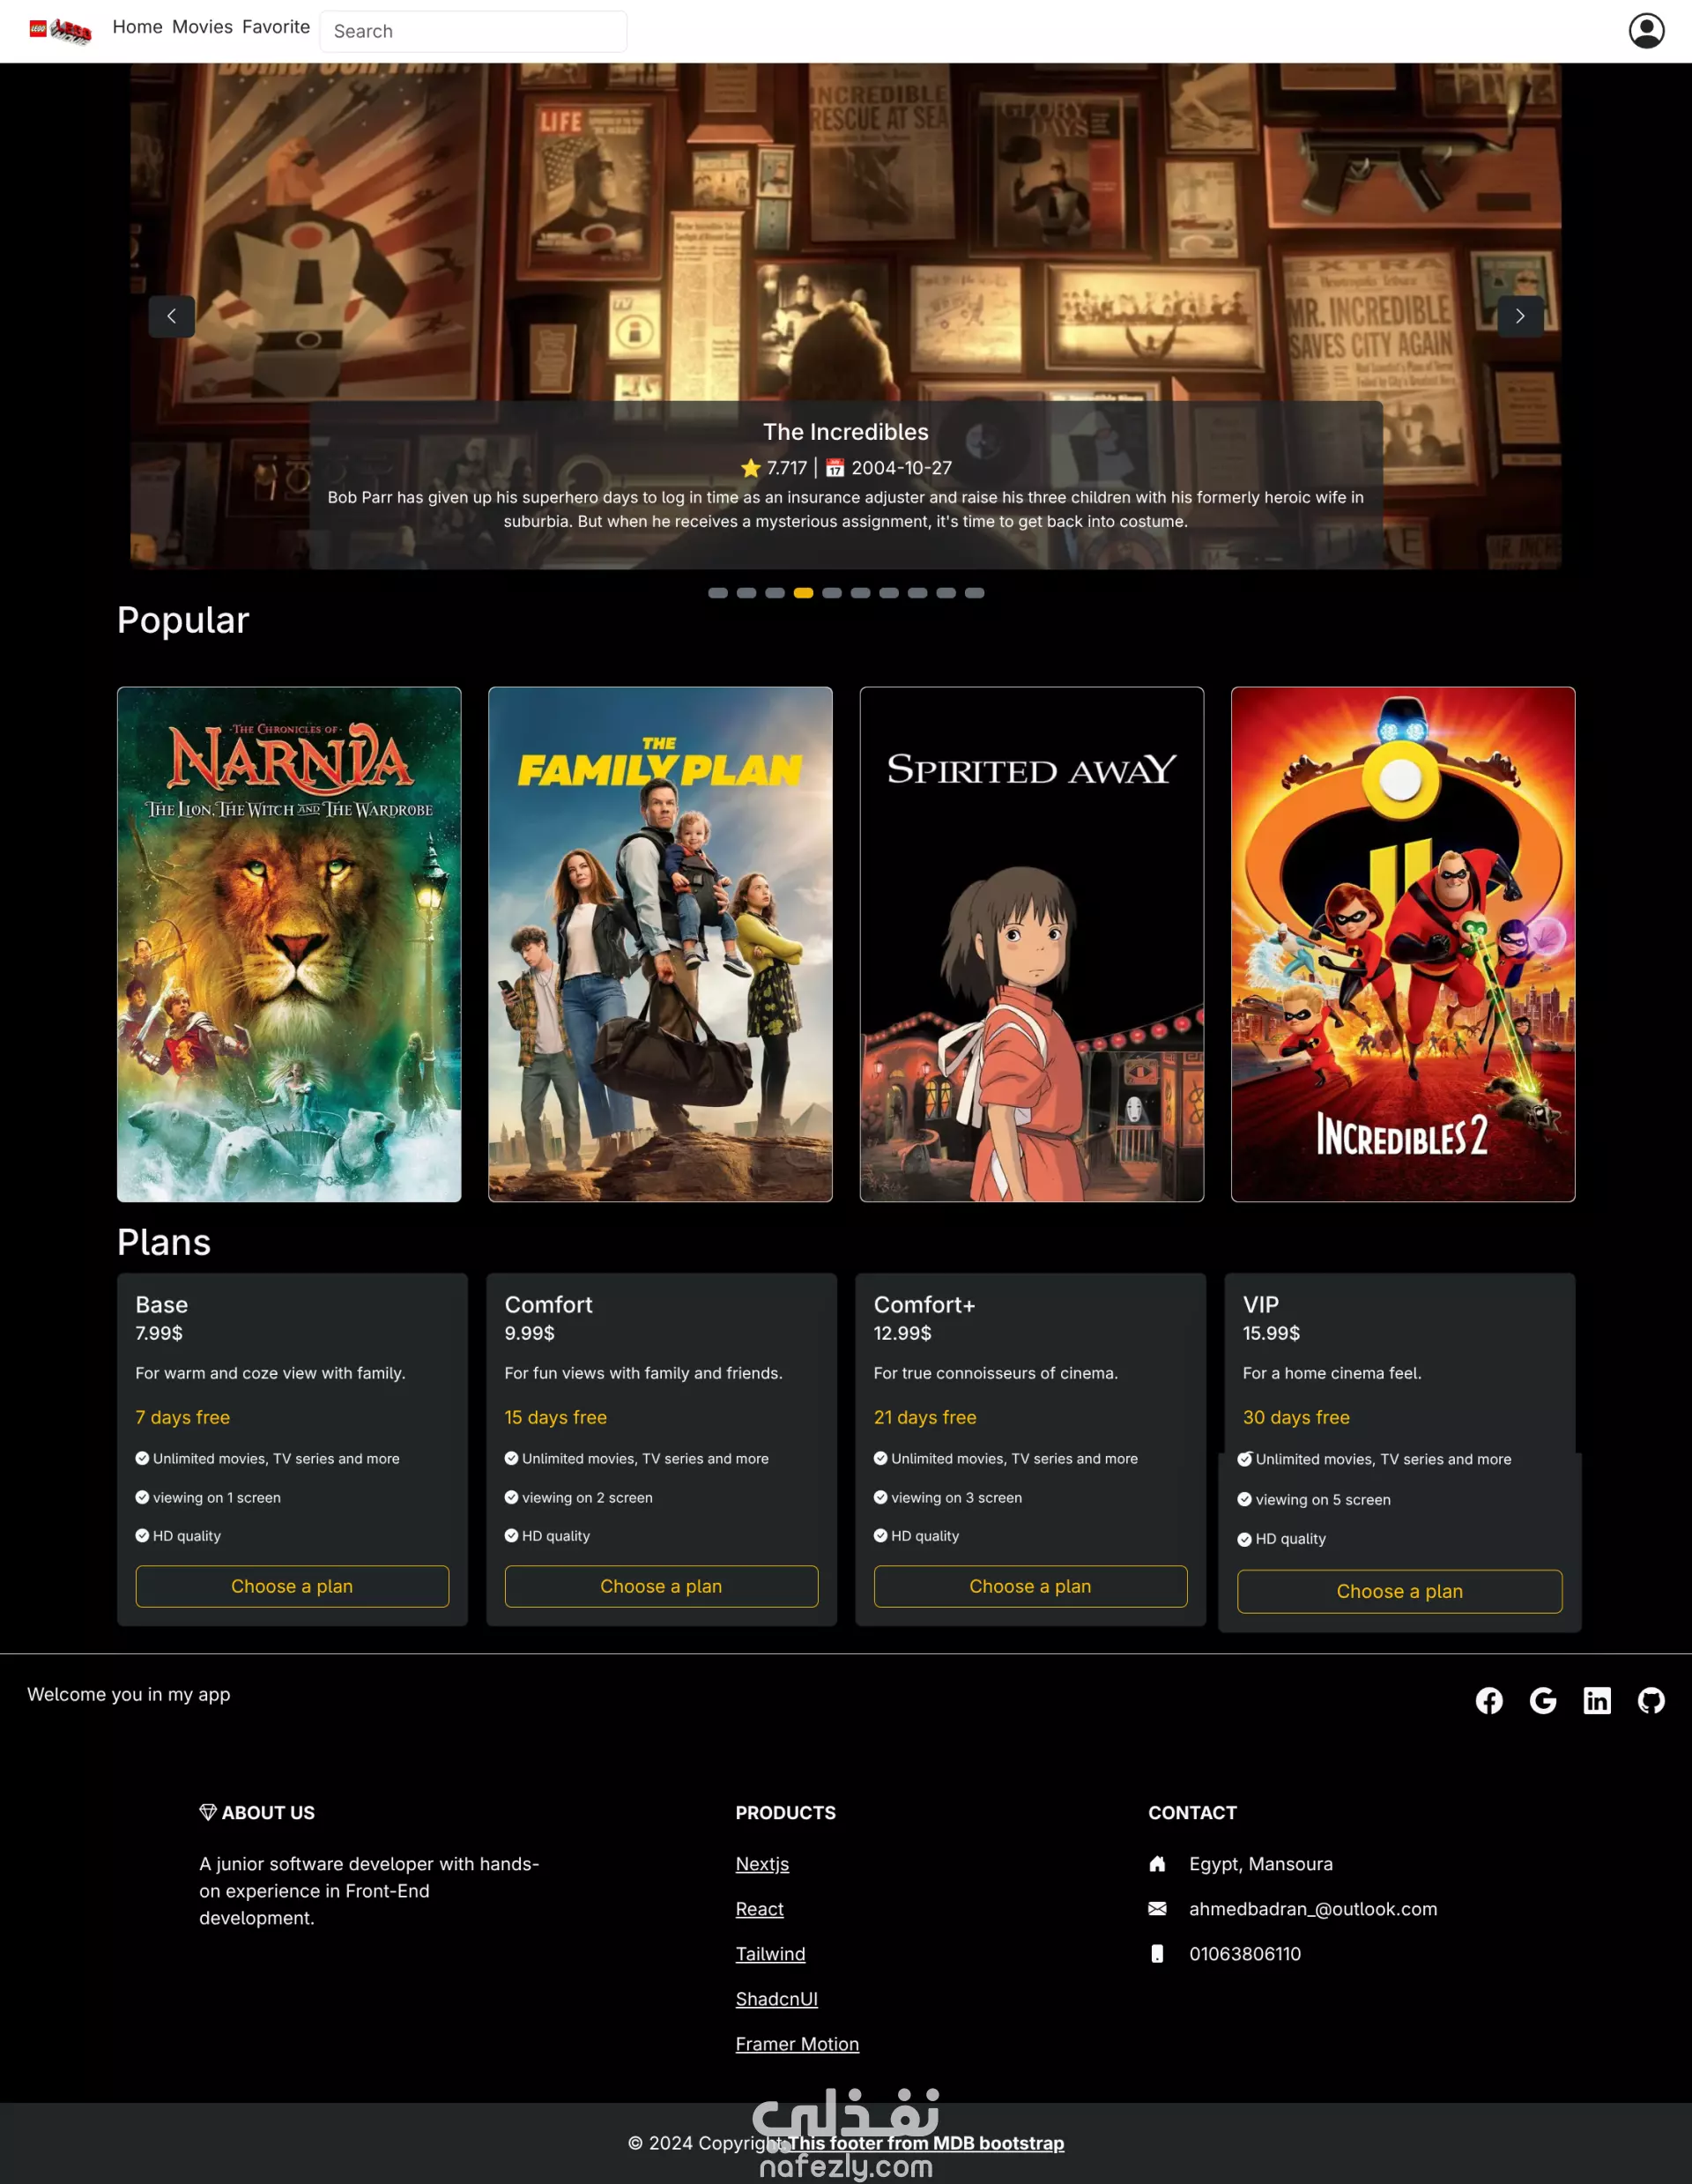
Task: Open the React footer link
Action: click(x=759, y=1908)
